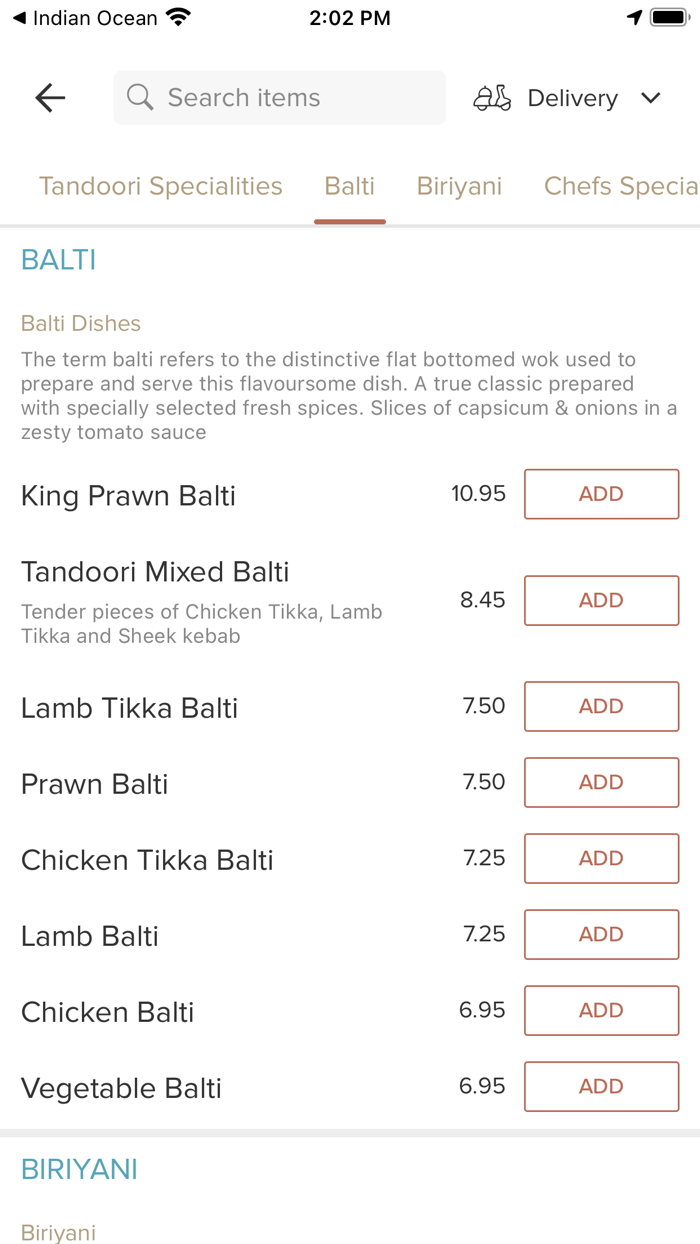Image resolution: width=700 pixels, height=1244 pixels.
Task: Open the Delivery order type selector
Action: (x=572, y=98)
